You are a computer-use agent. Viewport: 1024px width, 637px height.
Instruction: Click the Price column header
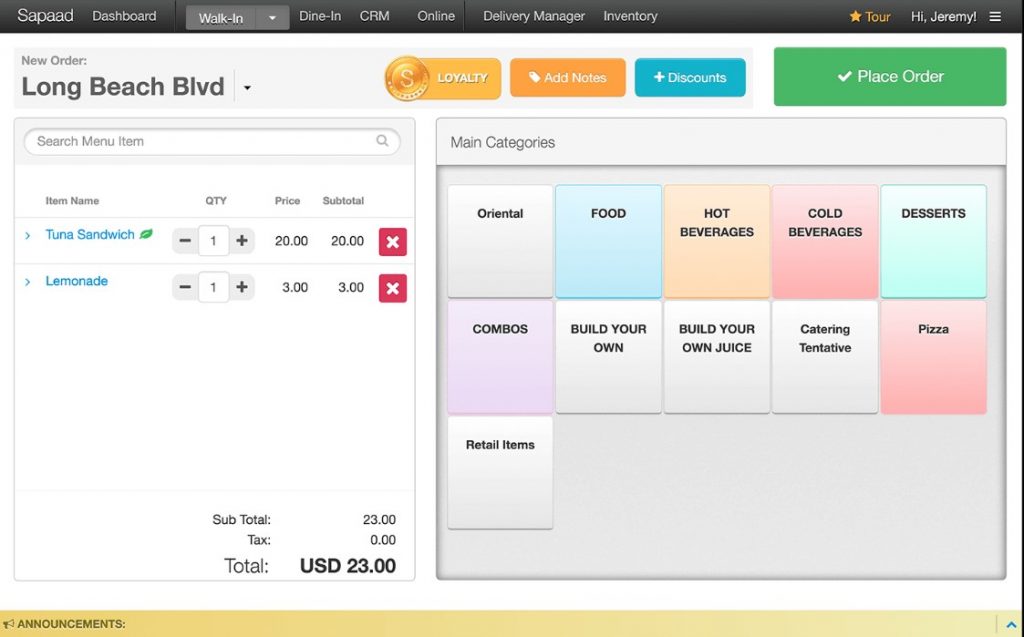point(287,201)
